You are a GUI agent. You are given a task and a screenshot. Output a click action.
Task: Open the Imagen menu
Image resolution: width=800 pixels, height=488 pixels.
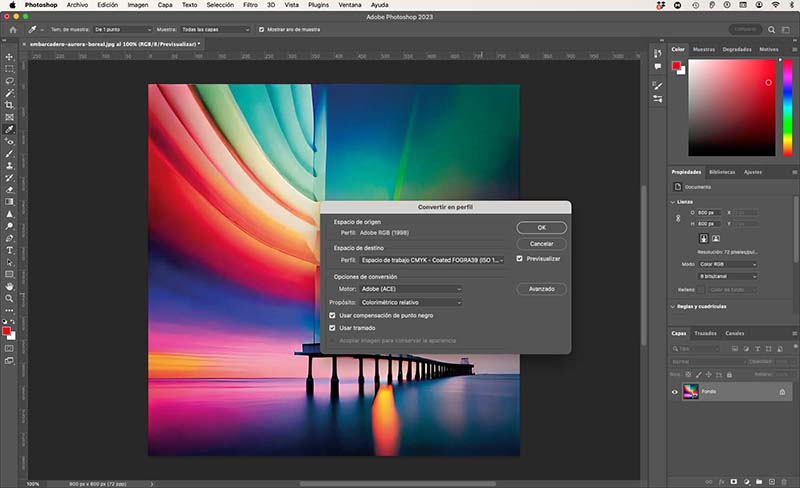[138, 5]
